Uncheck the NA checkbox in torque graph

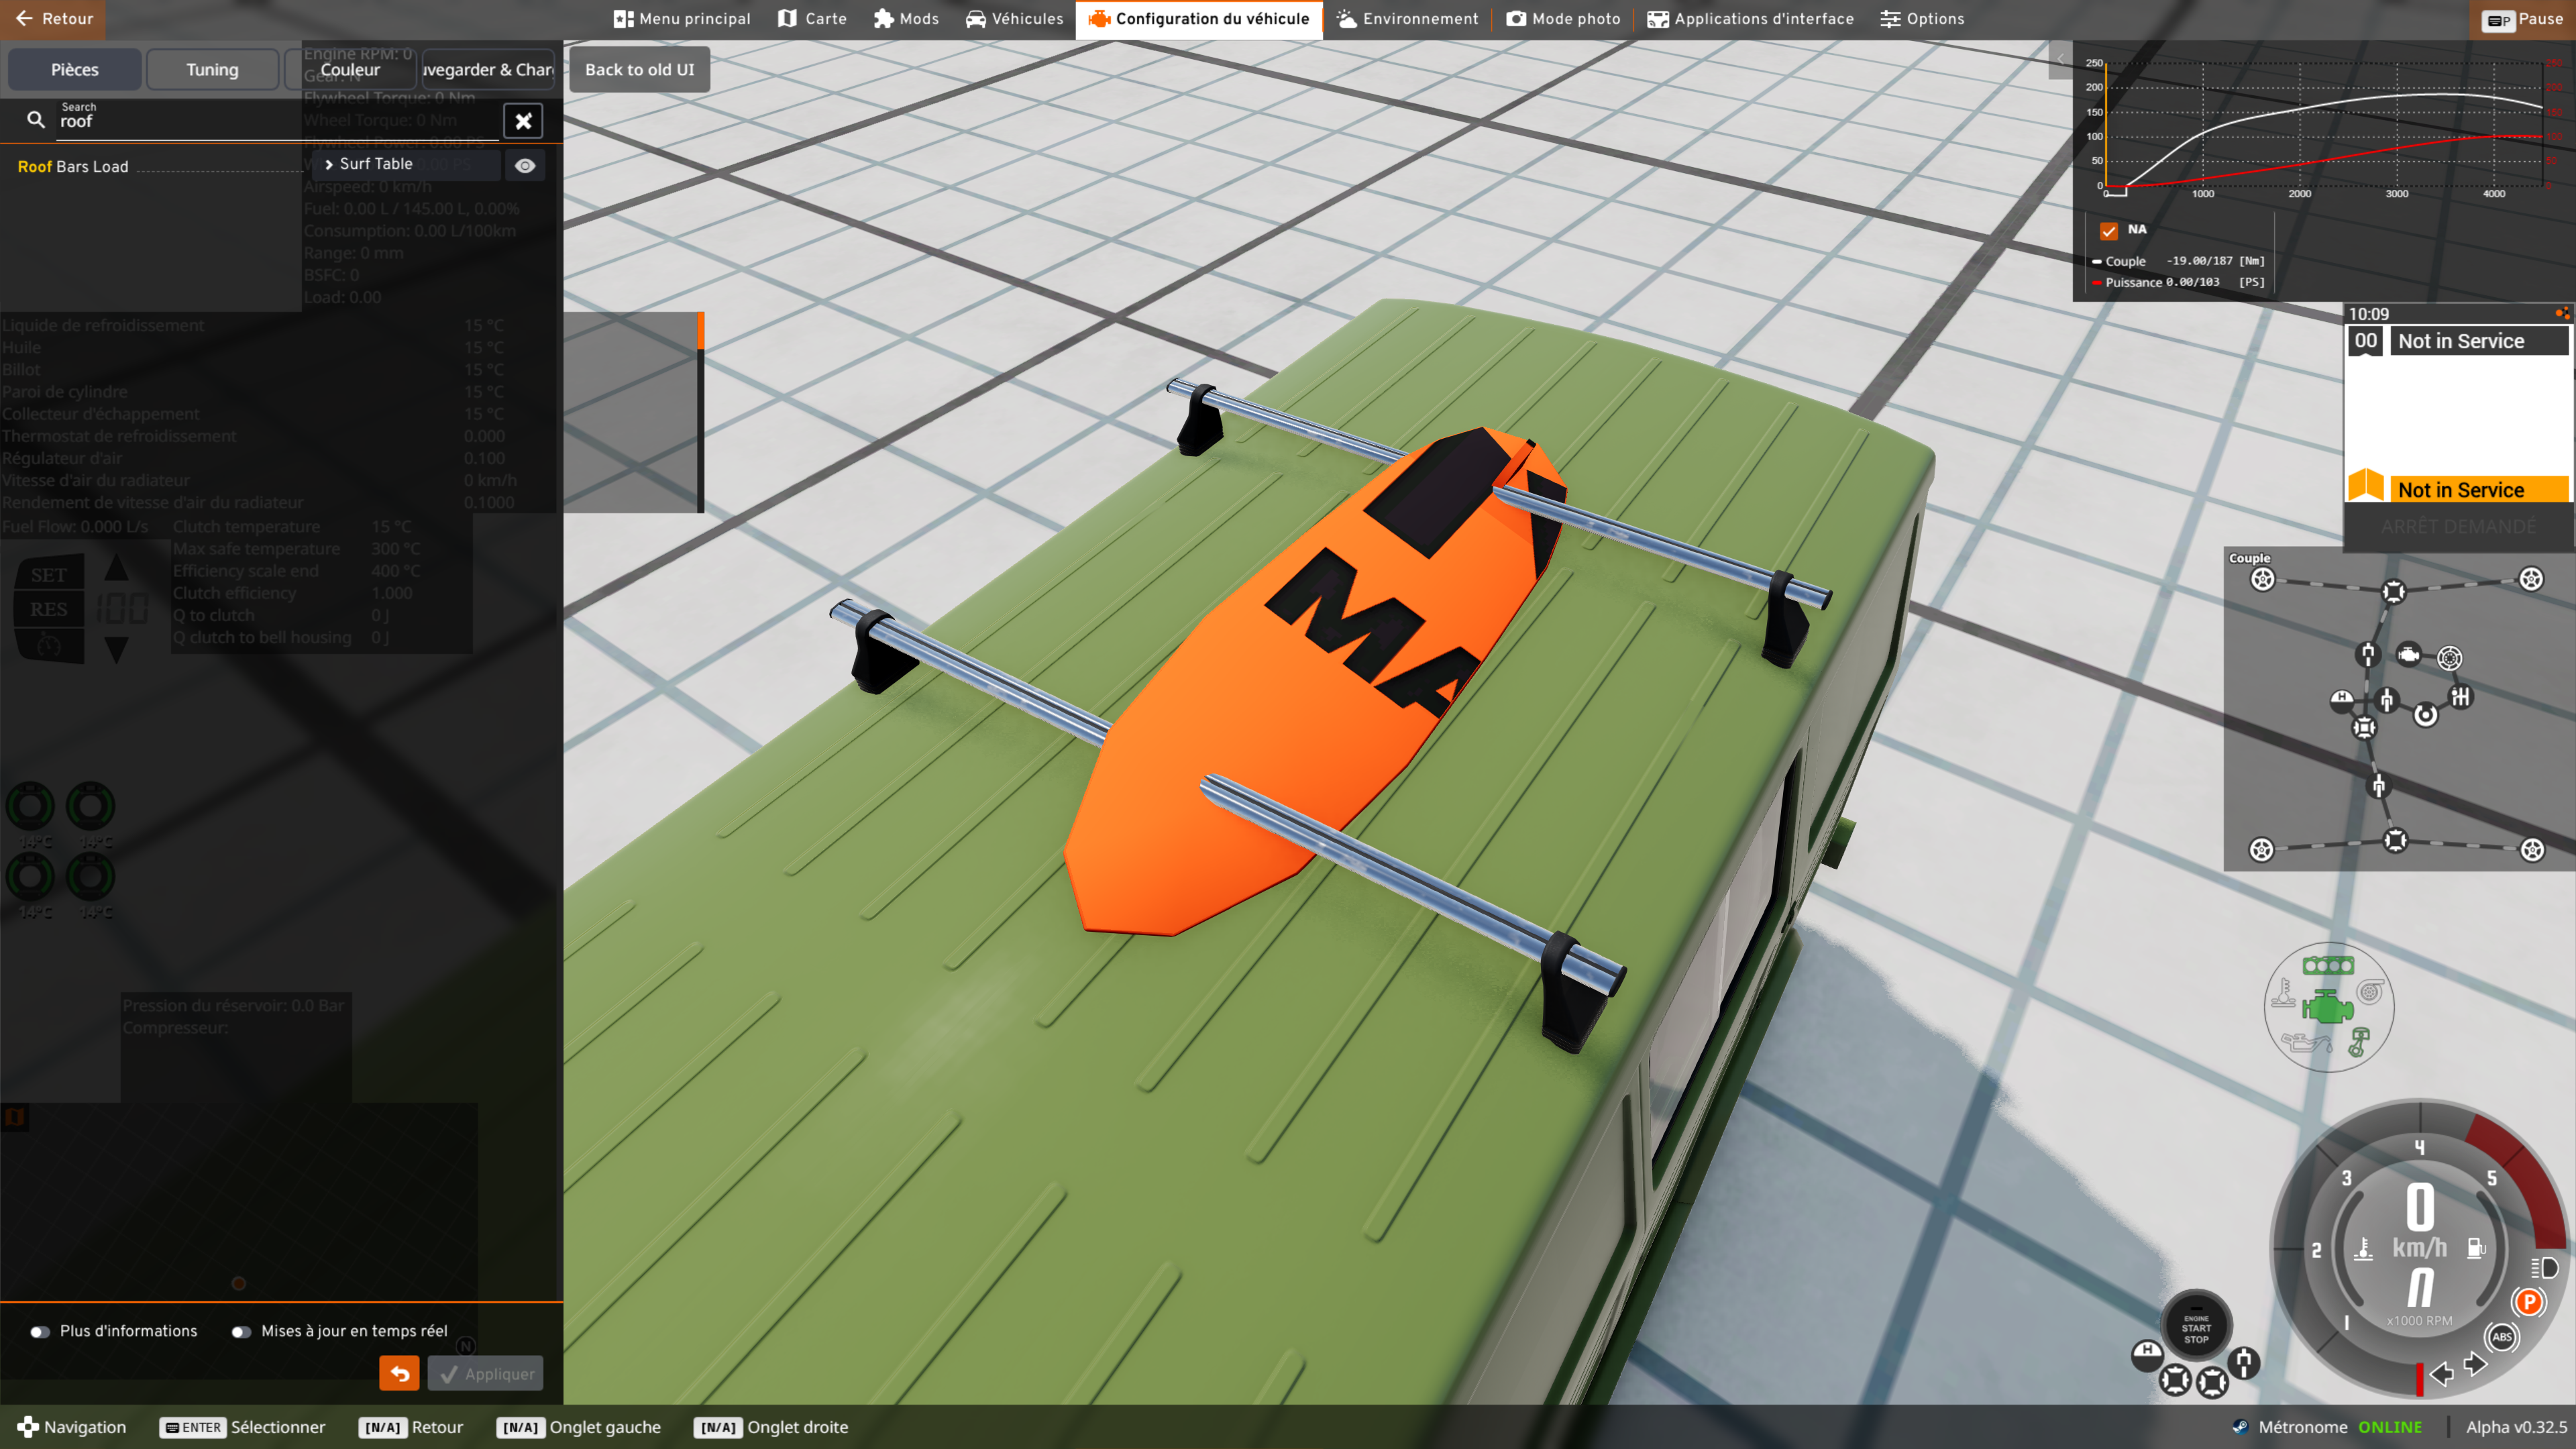pyautogui.click(x=2109, y=231)
